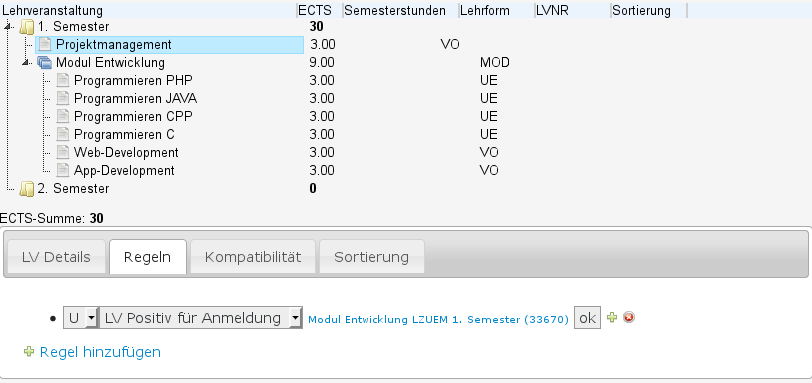Collapse the Modul Entwicklung node
Image resolution: width=812 pixels, height=383 pixels.
click(25, 63)
